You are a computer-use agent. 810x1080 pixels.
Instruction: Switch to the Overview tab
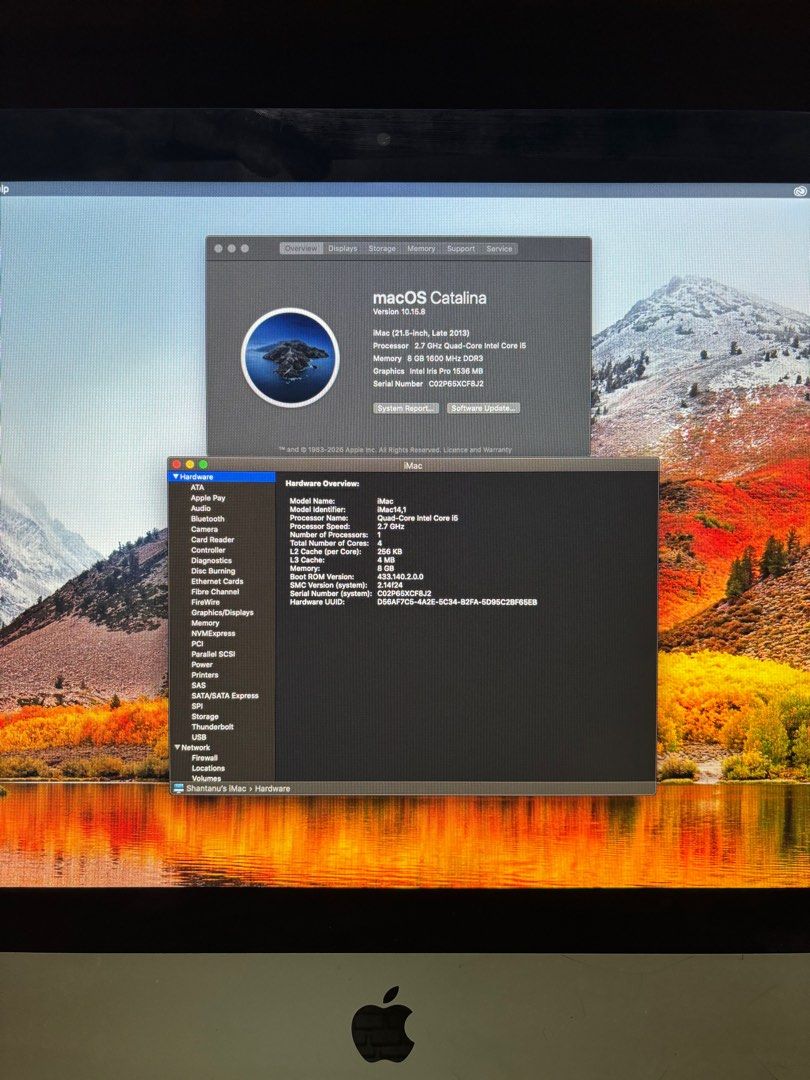click(301, 249)
